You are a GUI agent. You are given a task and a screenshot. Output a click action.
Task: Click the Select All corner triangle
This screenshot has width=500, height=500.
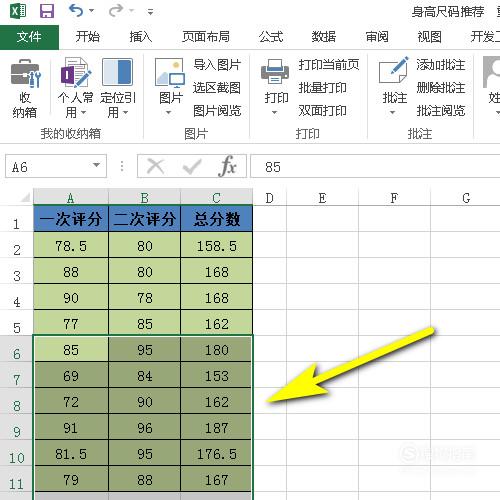coord(25,198)
